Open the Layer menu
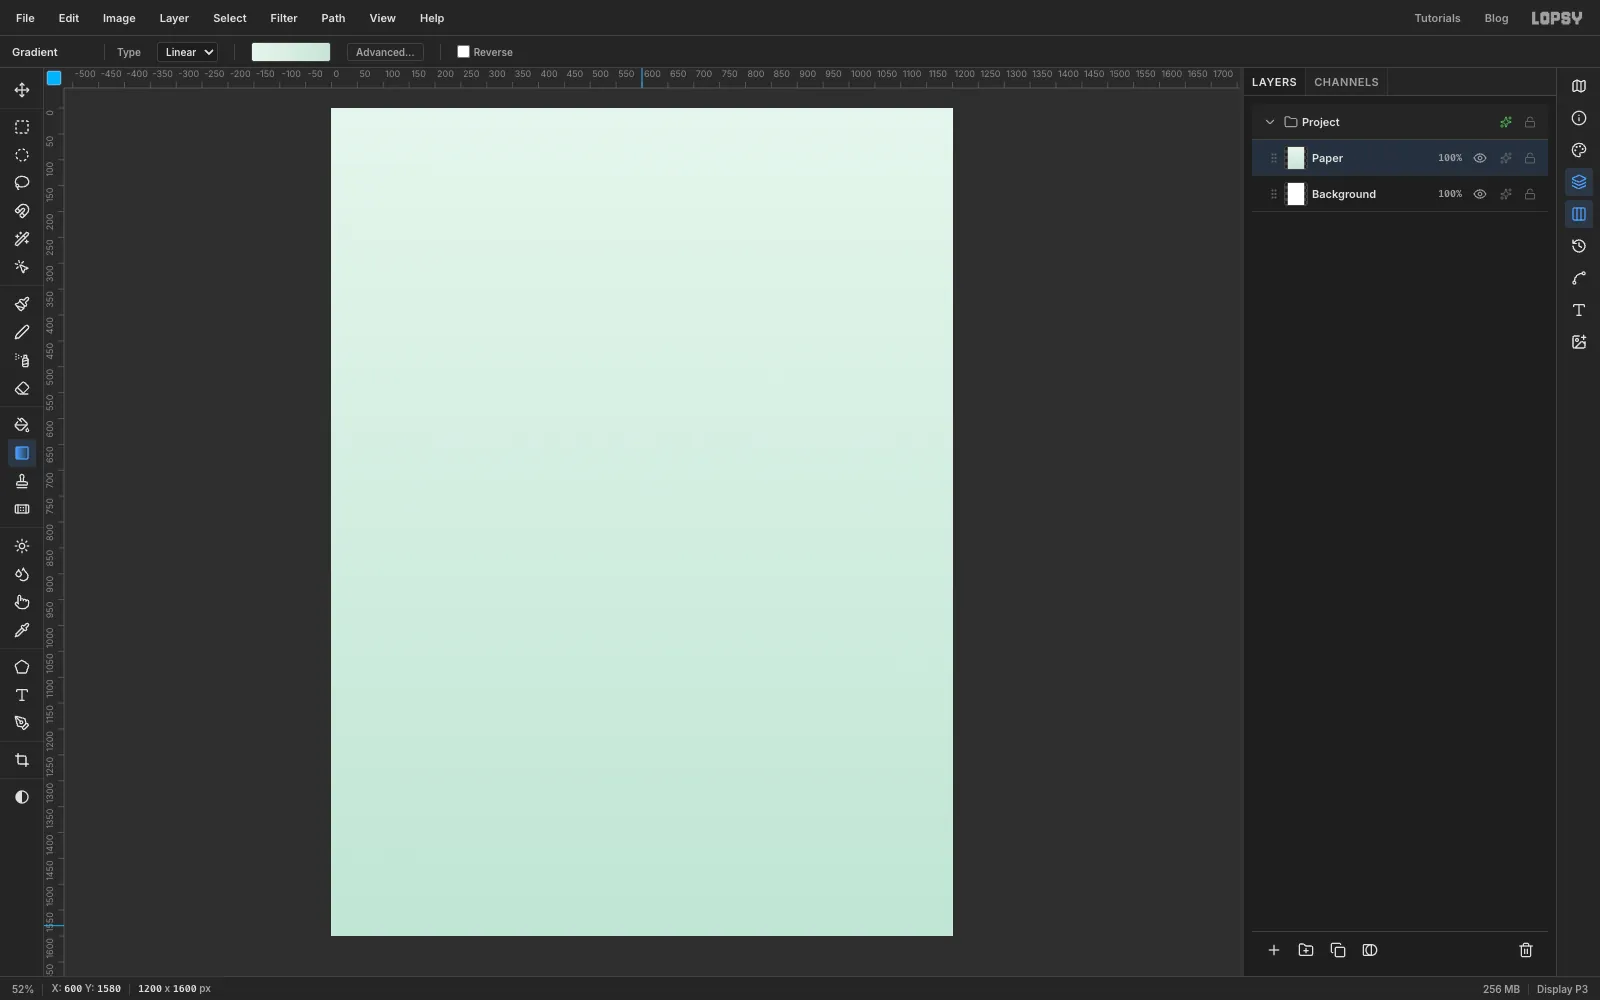 click(x=174, y=18)
